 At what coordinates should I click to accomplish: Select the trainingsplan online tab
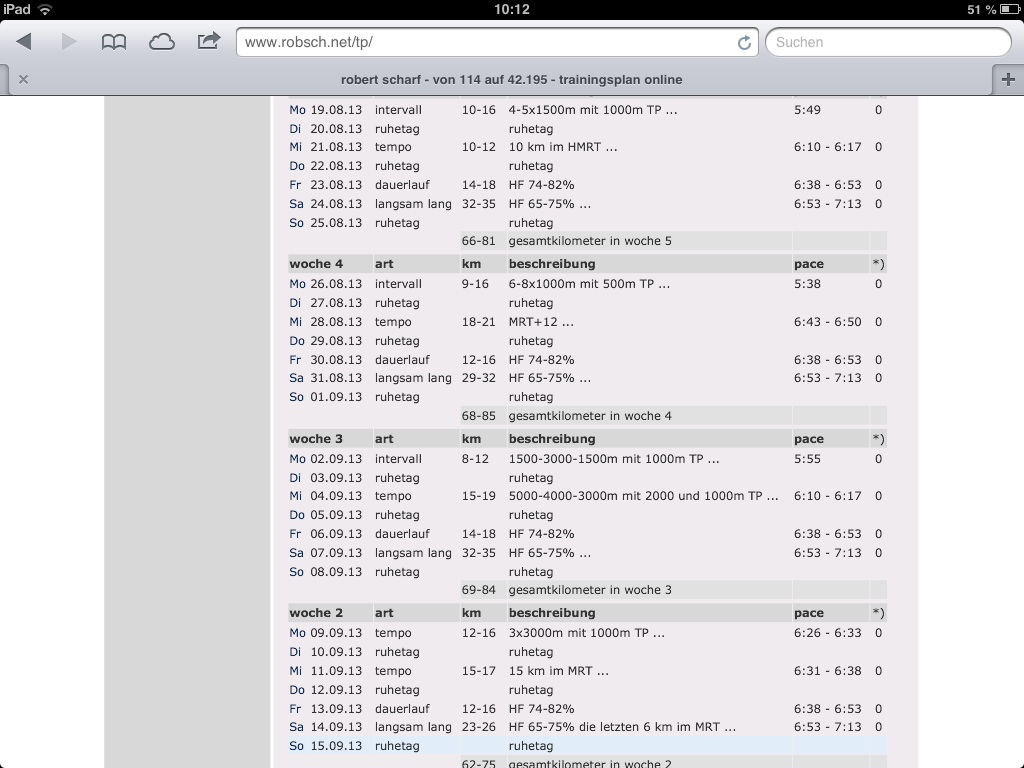point(511,80)
